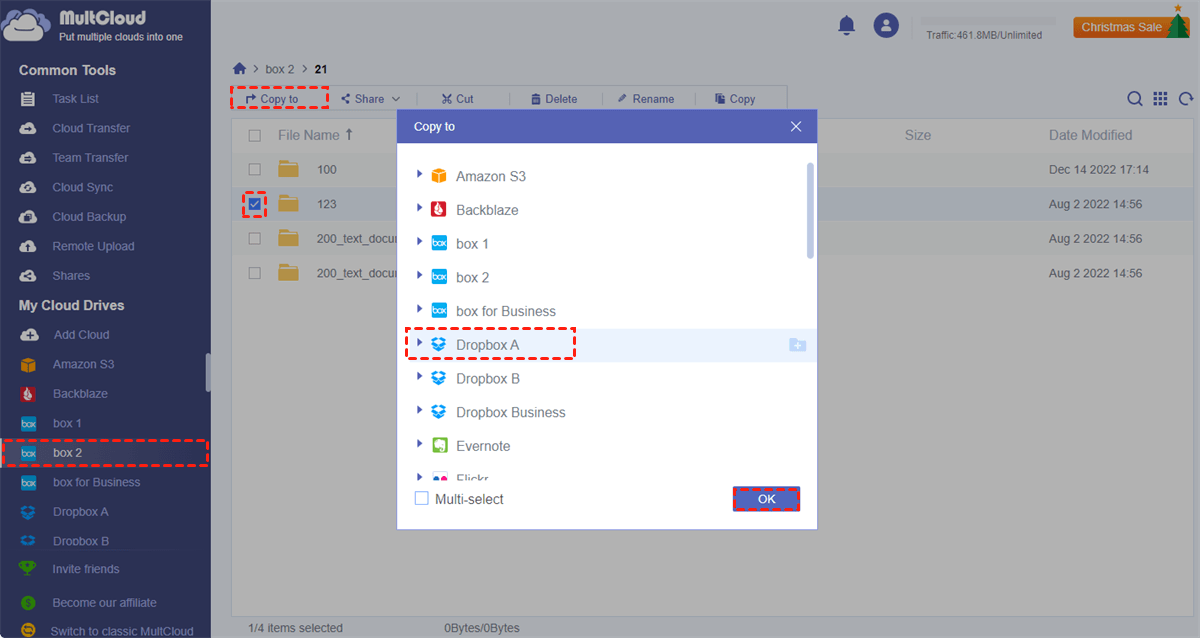This screenshot has width=1200, height=638.
Task: Click the Shares sidebar icon
Action: (x=29, y=276)
